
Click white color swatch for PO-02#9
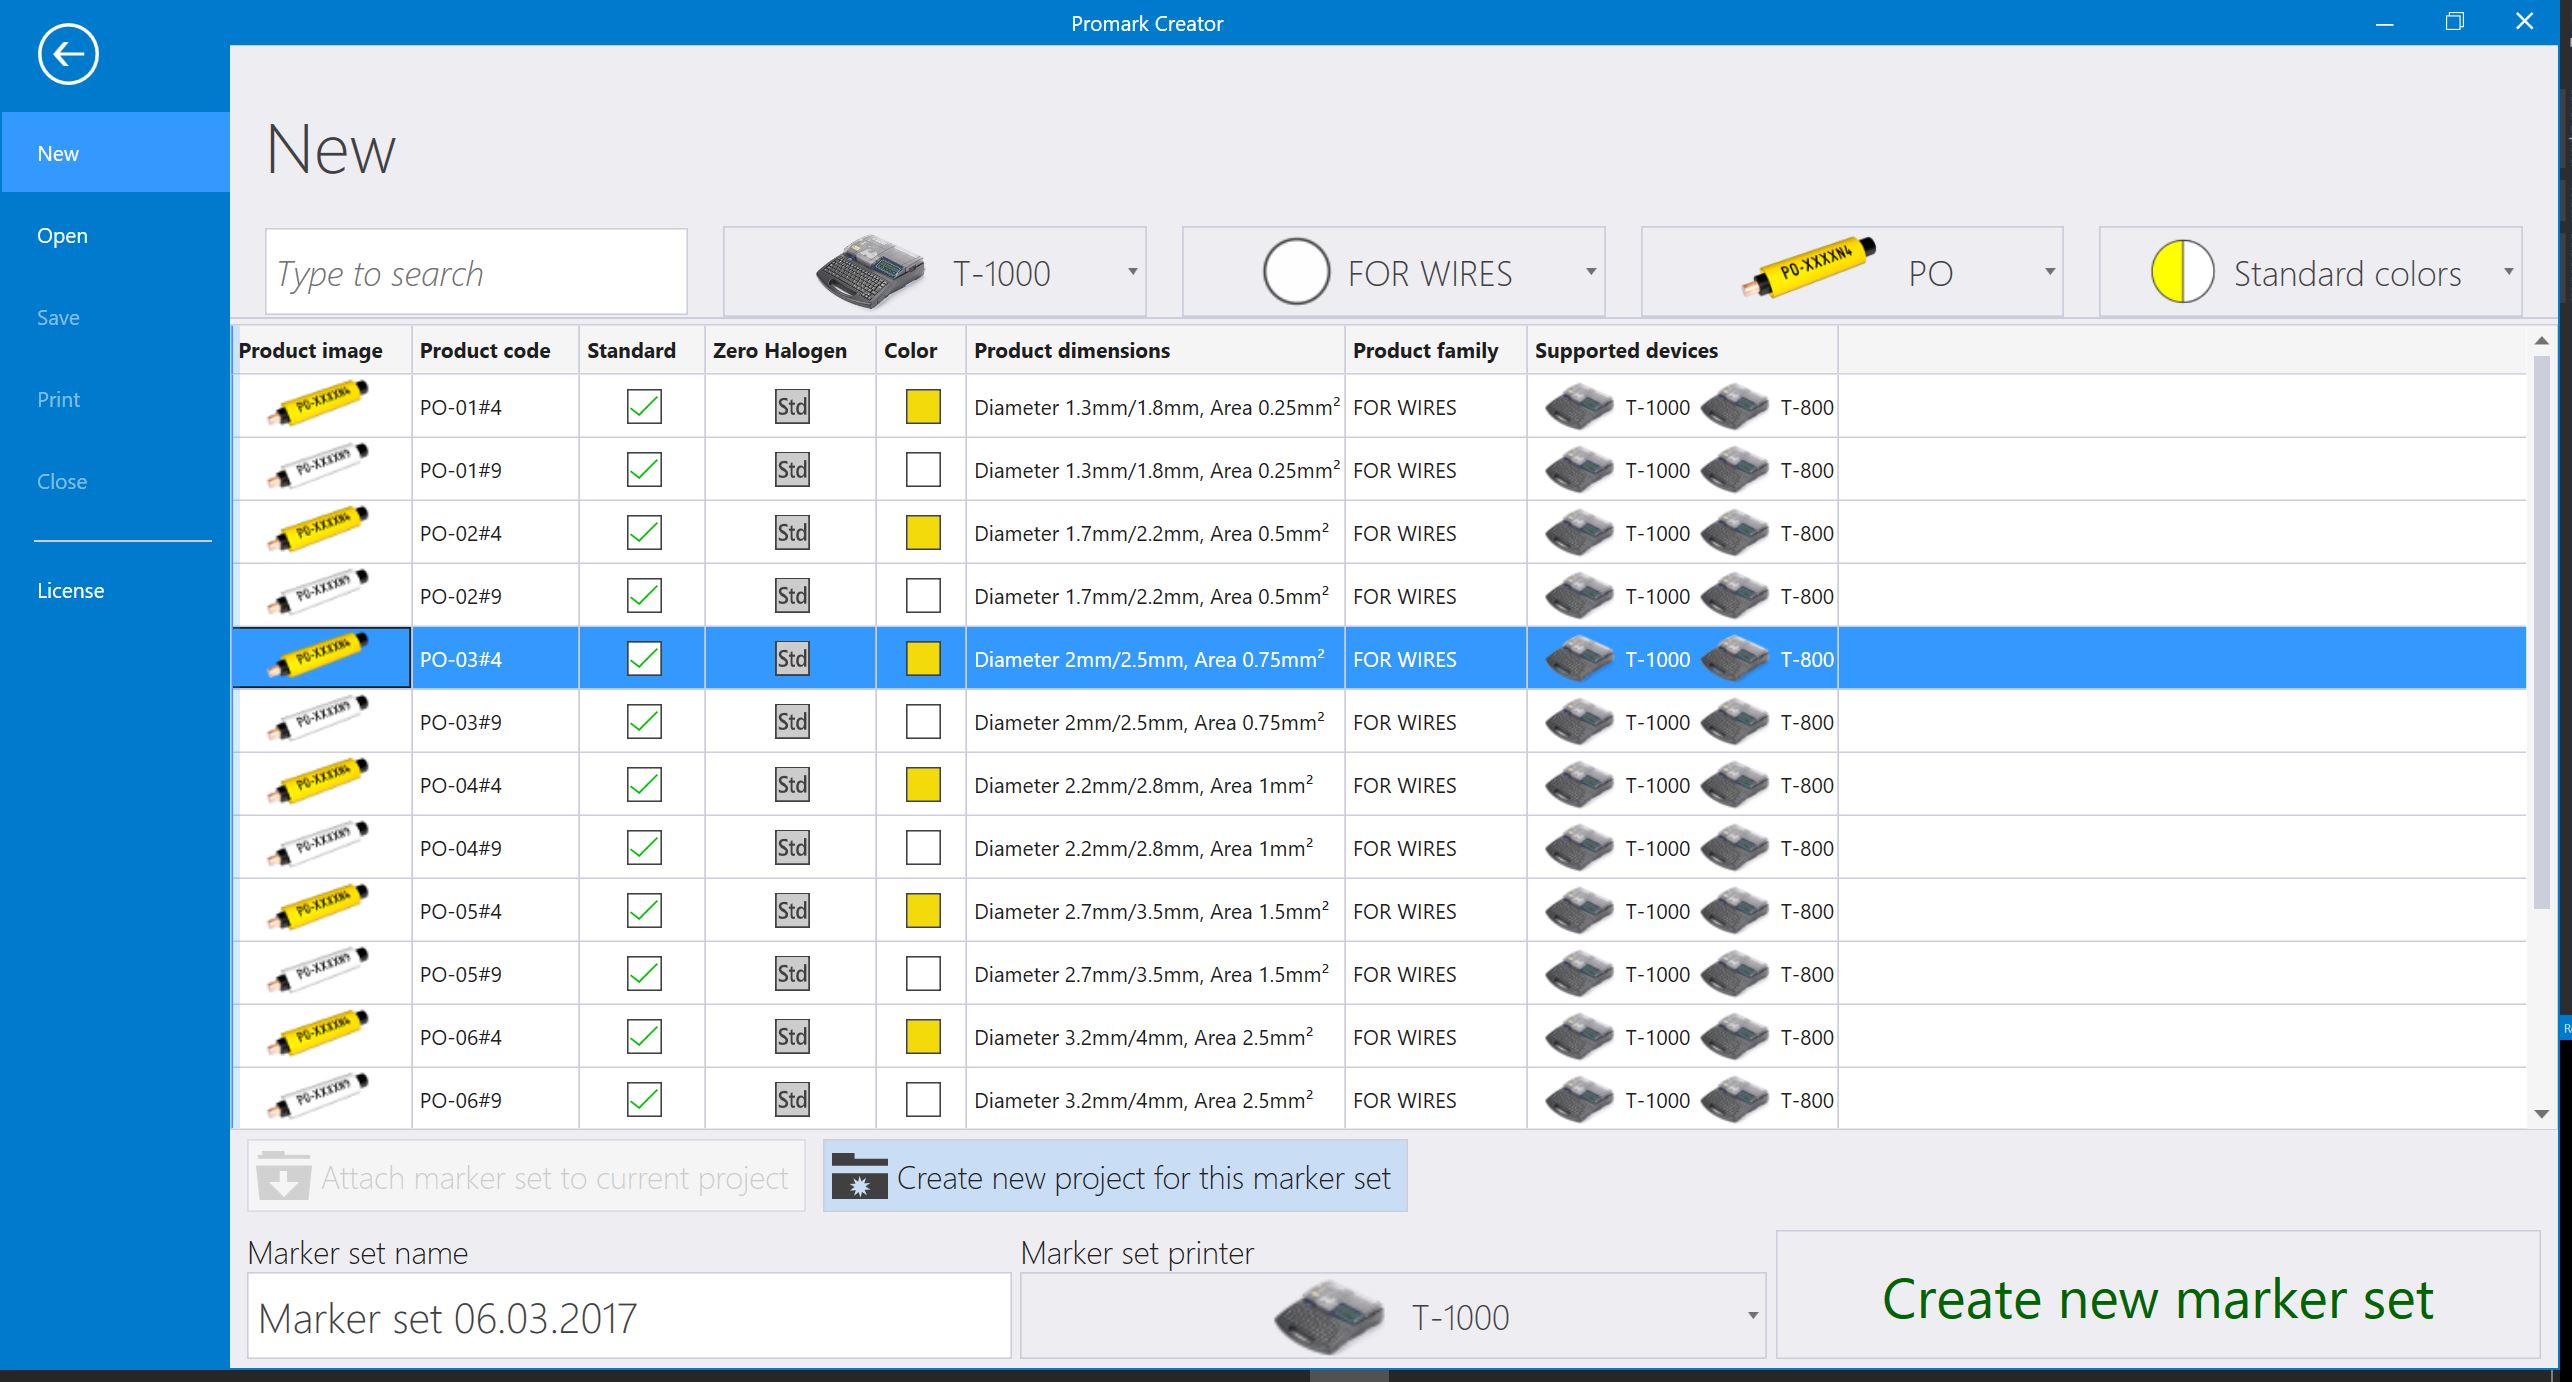coord(923,596)
